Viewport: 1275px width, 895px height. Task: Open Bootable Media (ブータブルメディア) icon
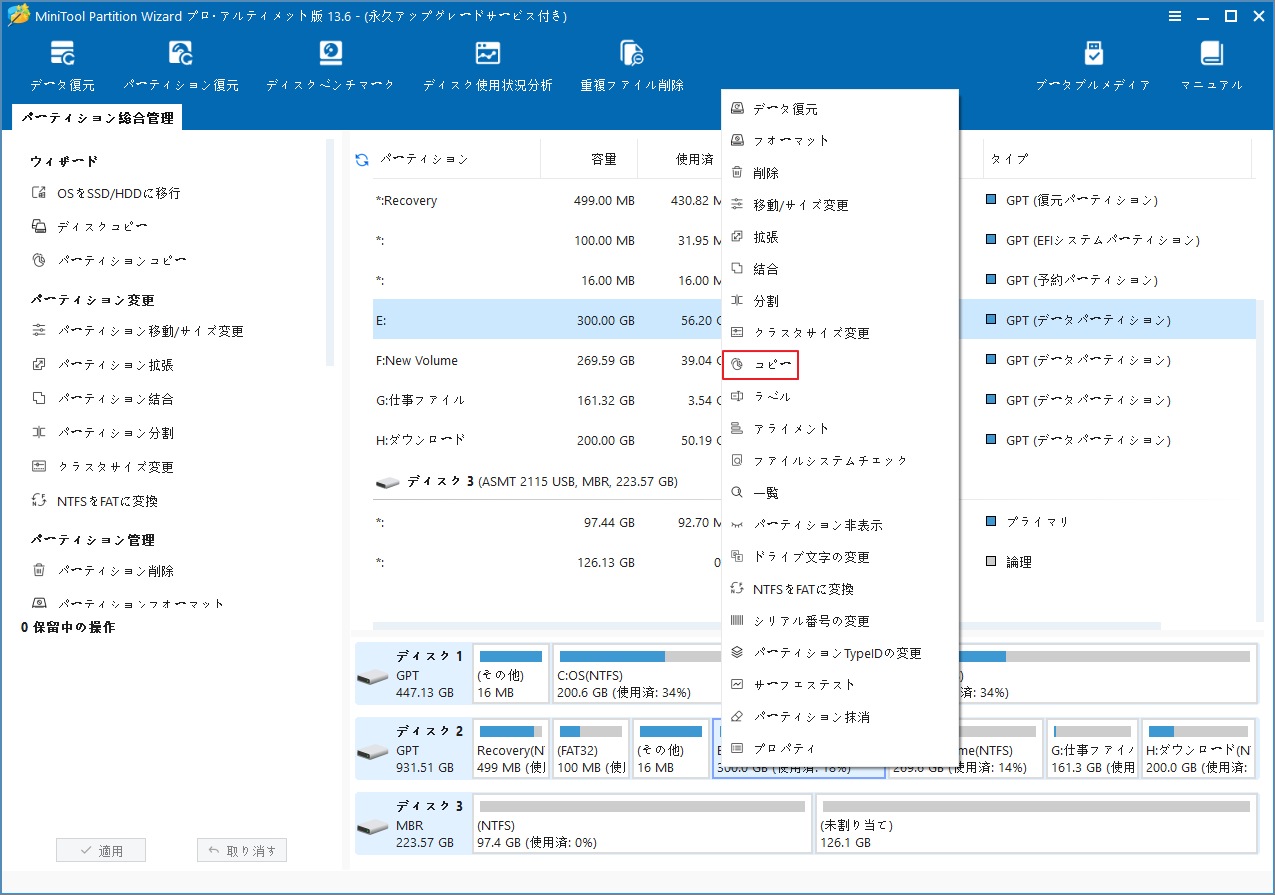pos(1093,66)
